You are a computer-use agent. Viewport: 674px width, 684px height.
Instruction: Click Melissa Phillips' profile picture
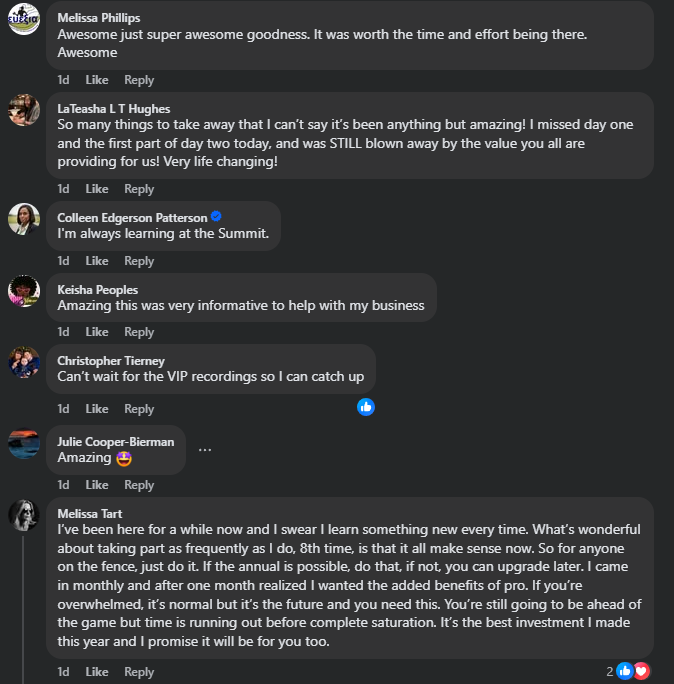24,19
